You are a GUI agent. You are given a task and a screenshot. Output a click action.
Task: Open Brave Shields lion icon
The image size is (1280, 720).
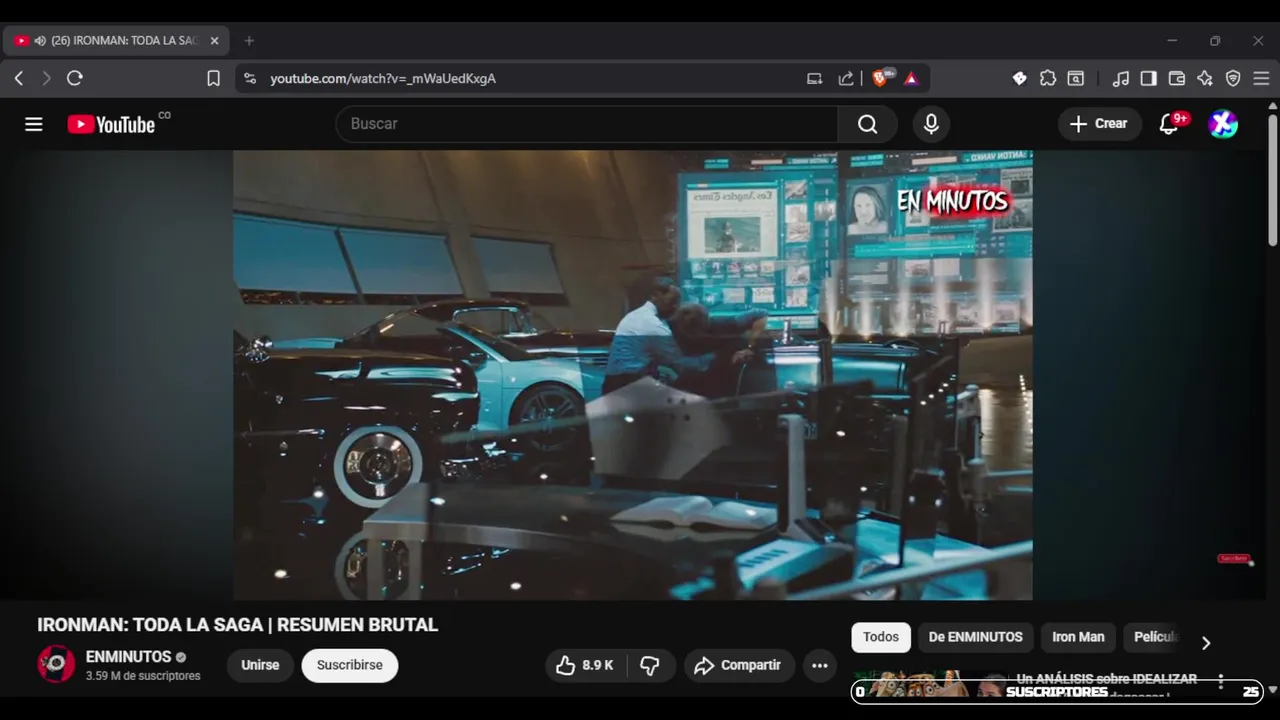(x=881, y=77)
